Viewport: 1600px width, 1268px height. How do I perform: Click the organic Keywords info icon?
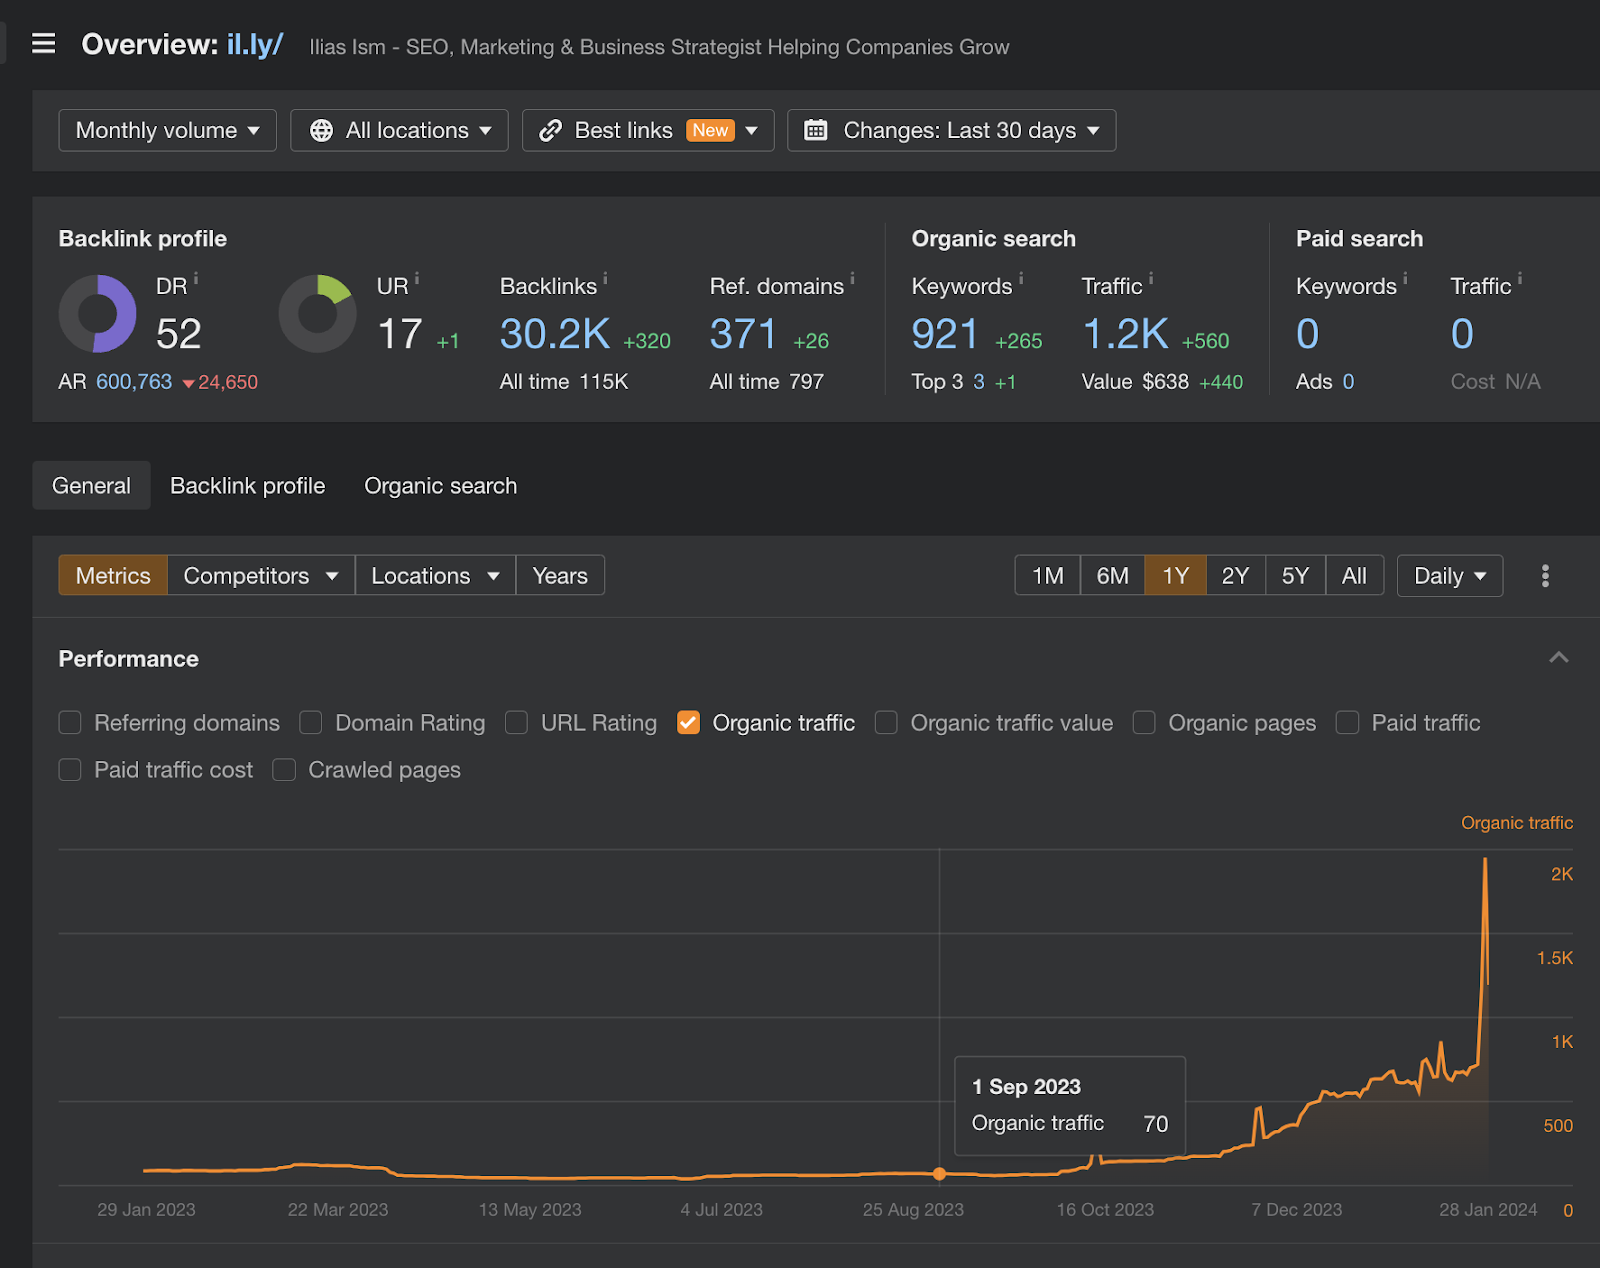pyautogui.click(x=1021, y=279)
